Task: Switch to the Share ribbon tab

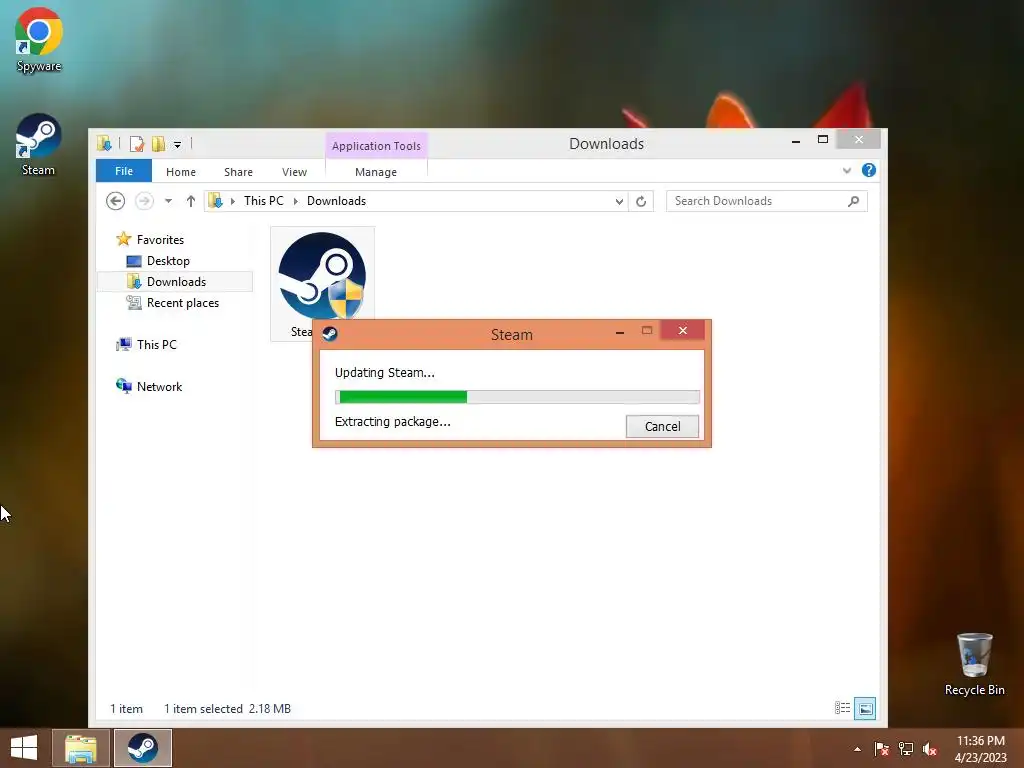Action: click(x=238, y=172)
